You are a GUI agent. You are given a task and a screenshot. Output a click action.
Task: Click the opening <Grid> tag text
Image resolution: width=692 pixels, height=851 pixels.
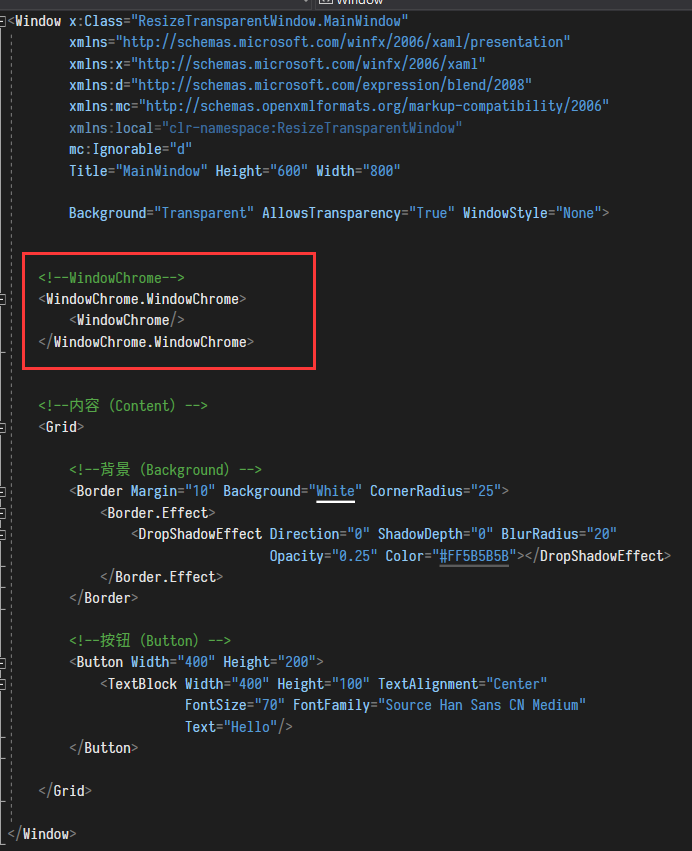pyautogui.click(x=61, y=427)
